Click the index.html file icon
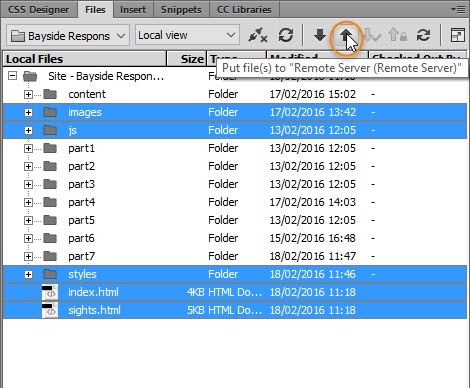Viewport: 470px width, 388px height. (x=50, y=292)
